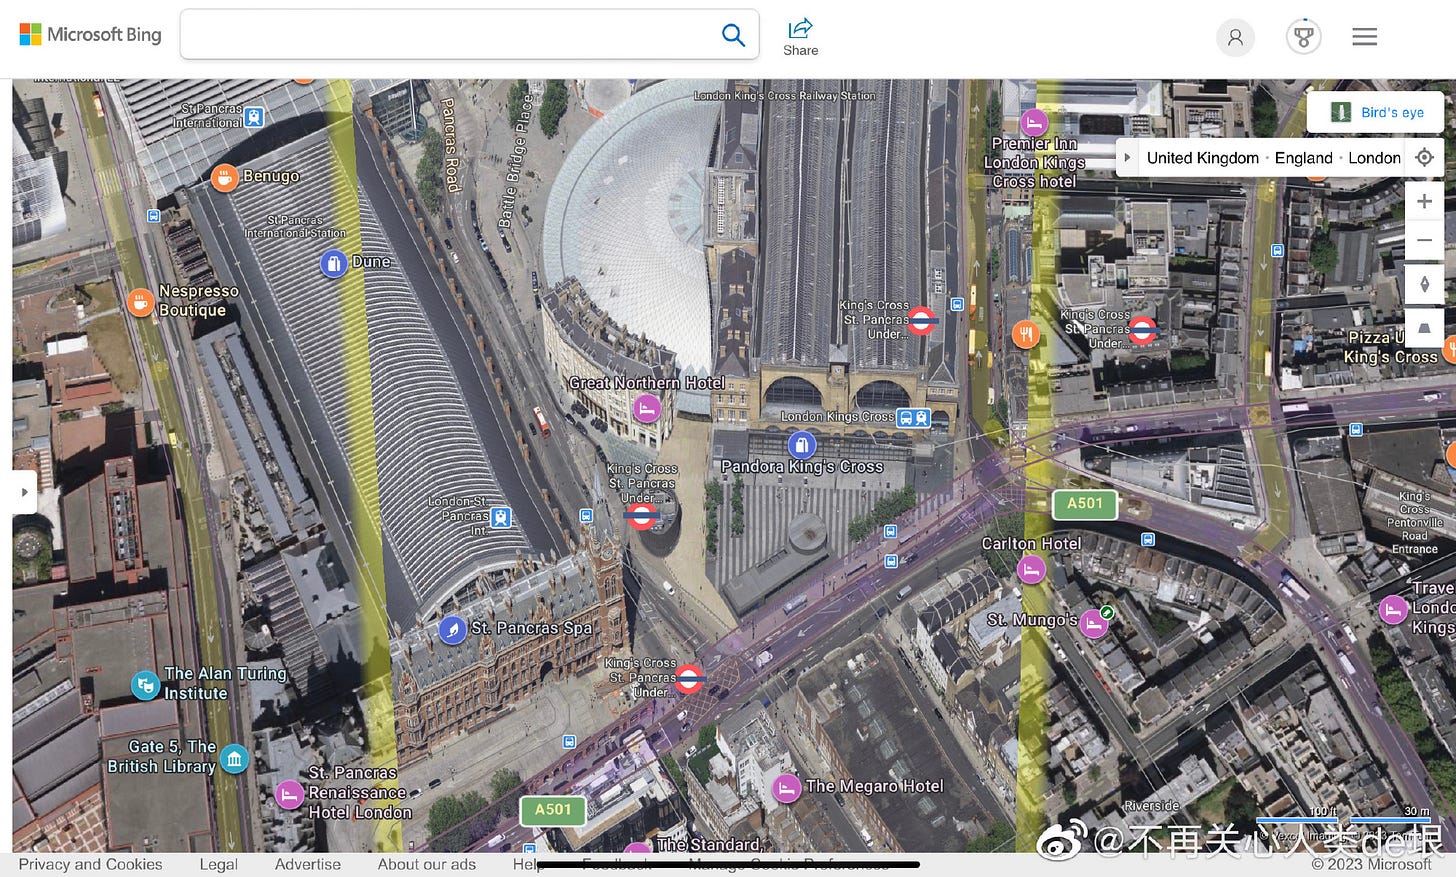Viewport: 1456px width, 877px height.
Task: Select the London St Pancras Int rail icon
Action: coord(502,517)
